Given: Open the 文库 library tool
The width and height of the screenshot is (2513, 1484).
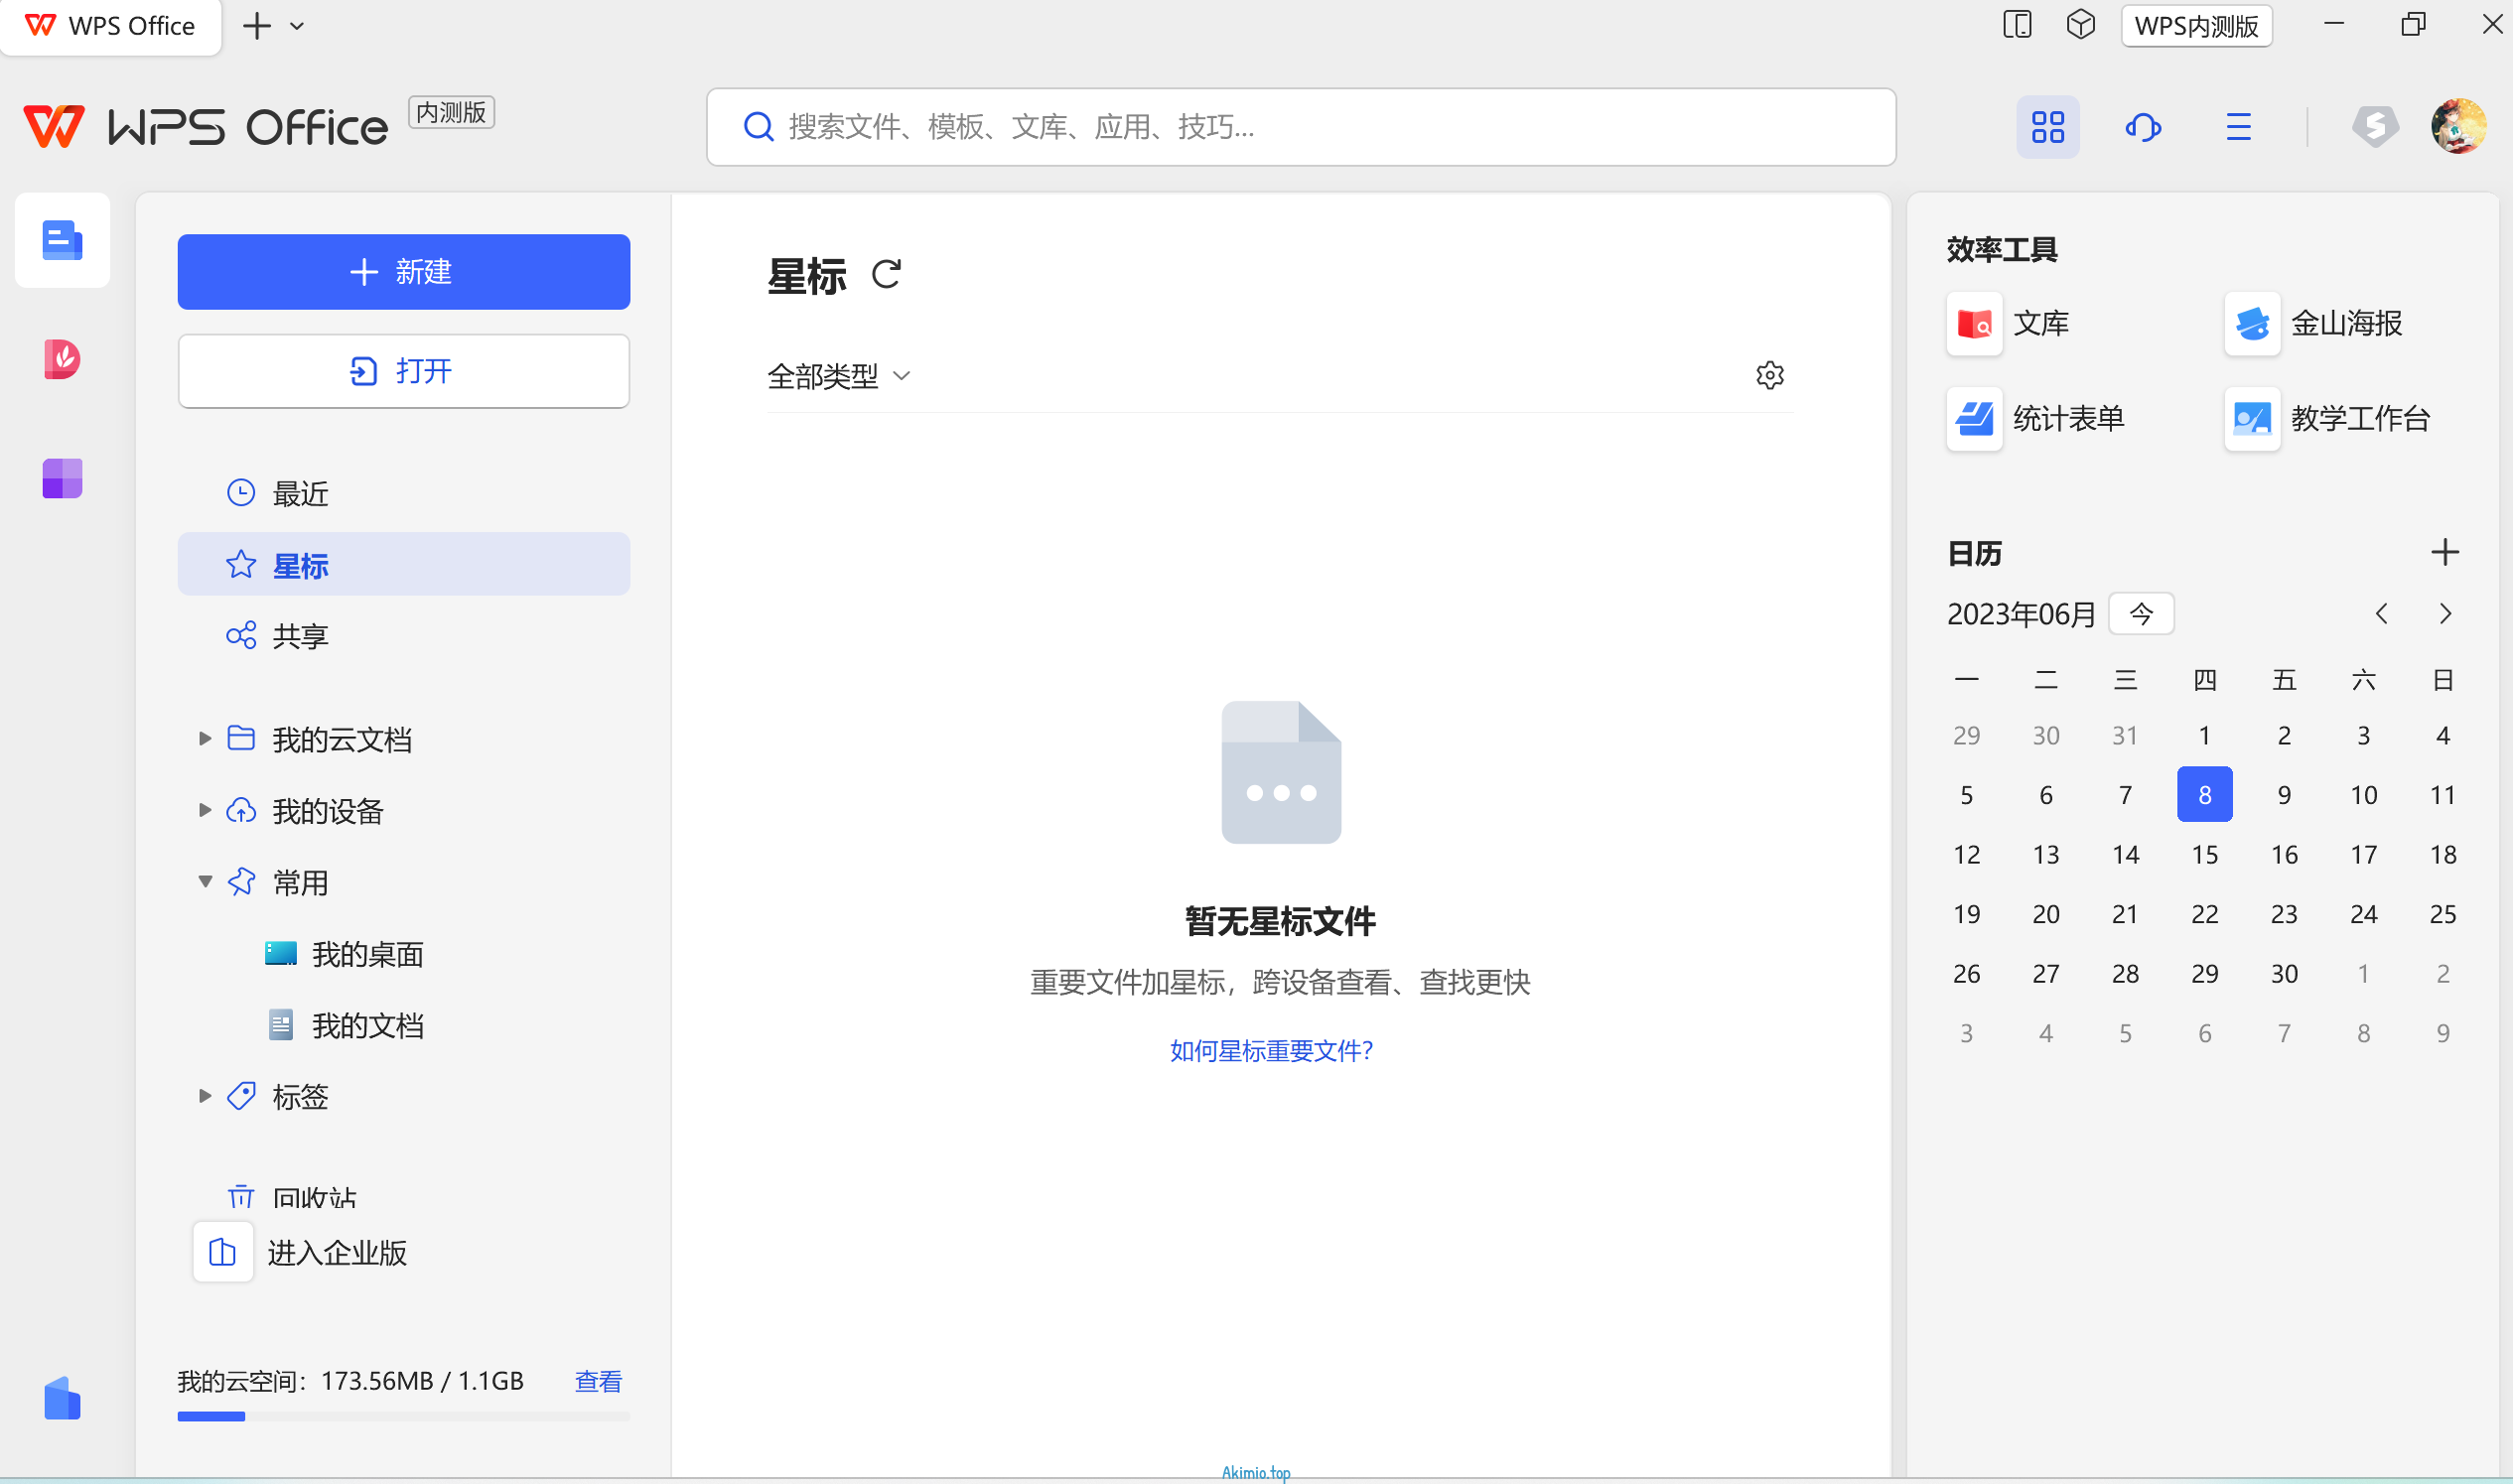Looking at the screenshot, I should click(x=2008, y=323).
